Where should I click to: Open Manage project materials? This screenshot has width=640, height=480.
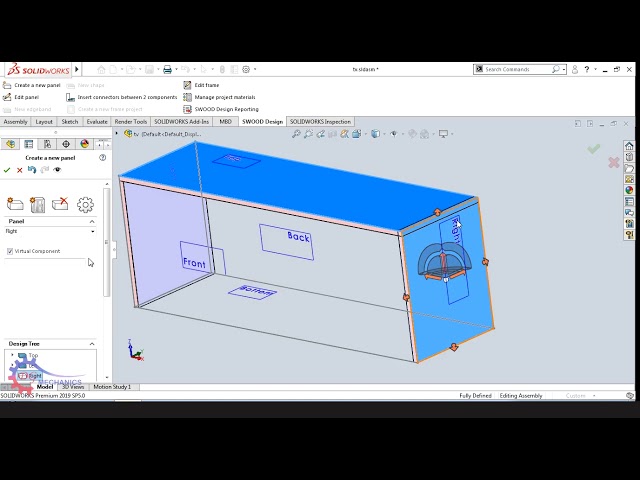[x=219, y=97]
